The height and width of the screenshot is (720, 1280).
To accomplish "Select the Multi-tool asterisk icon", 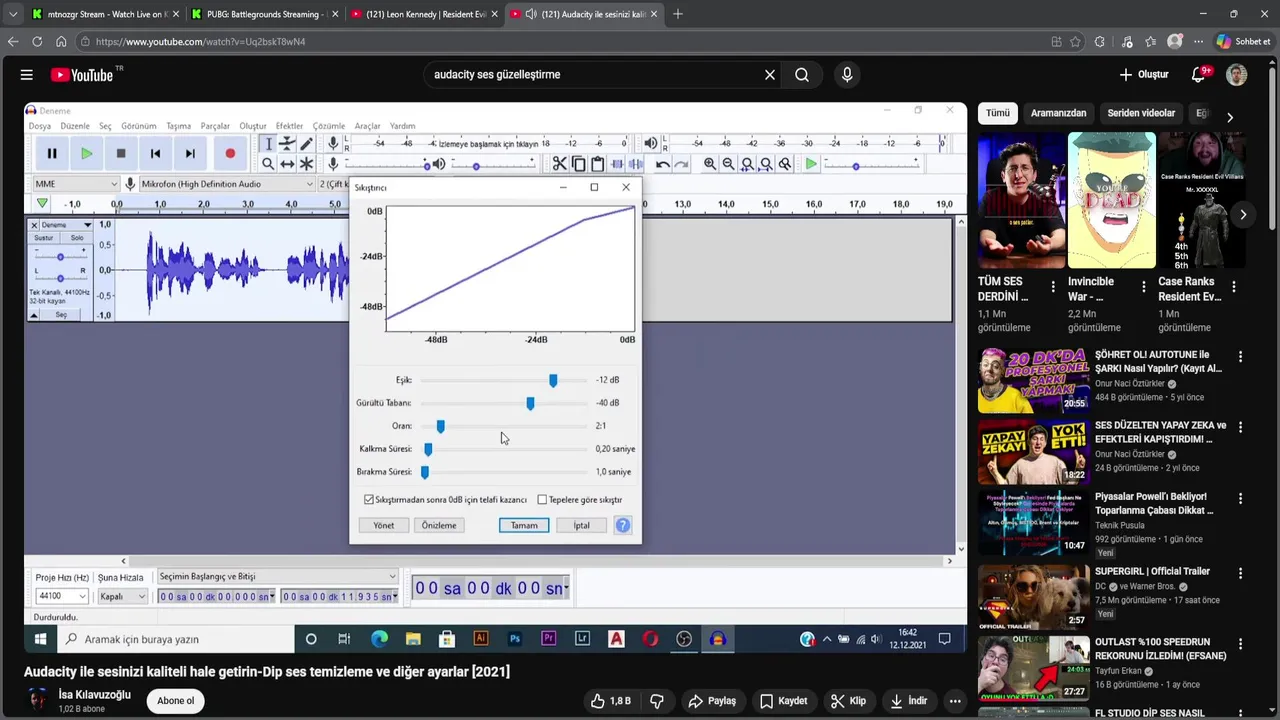I will coord(307,164).
